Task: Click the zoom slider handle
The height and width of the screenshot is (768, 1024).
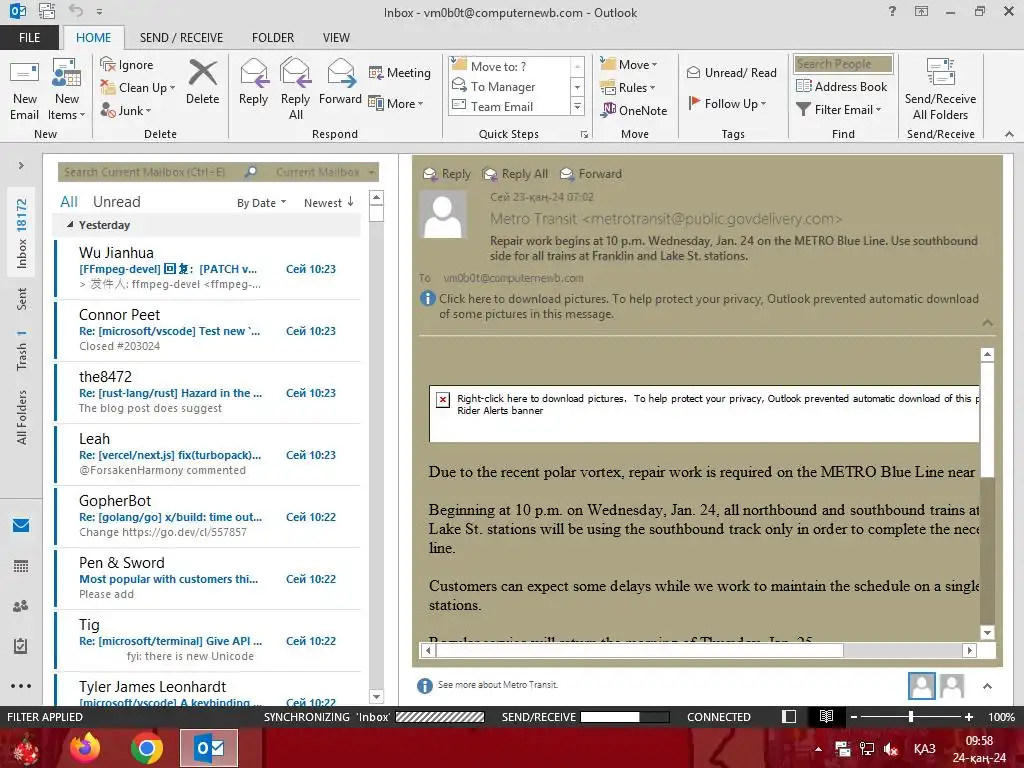Action: [x=910, y=716]
